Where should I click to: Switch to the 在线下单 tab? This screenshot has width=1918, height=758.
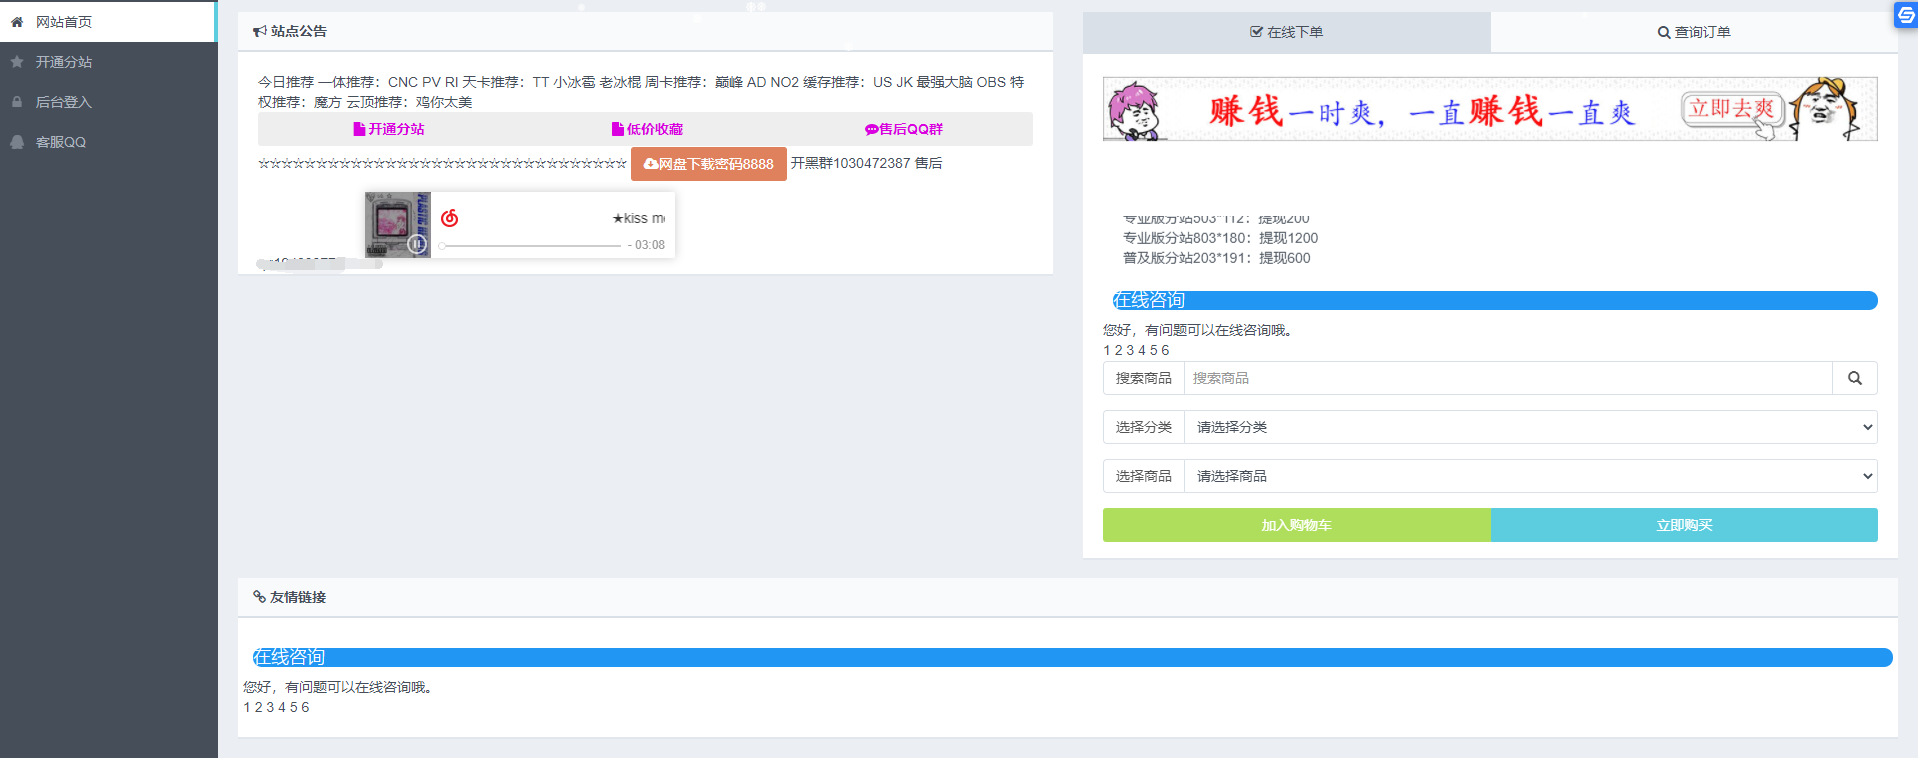click(x=1286, y=32)
